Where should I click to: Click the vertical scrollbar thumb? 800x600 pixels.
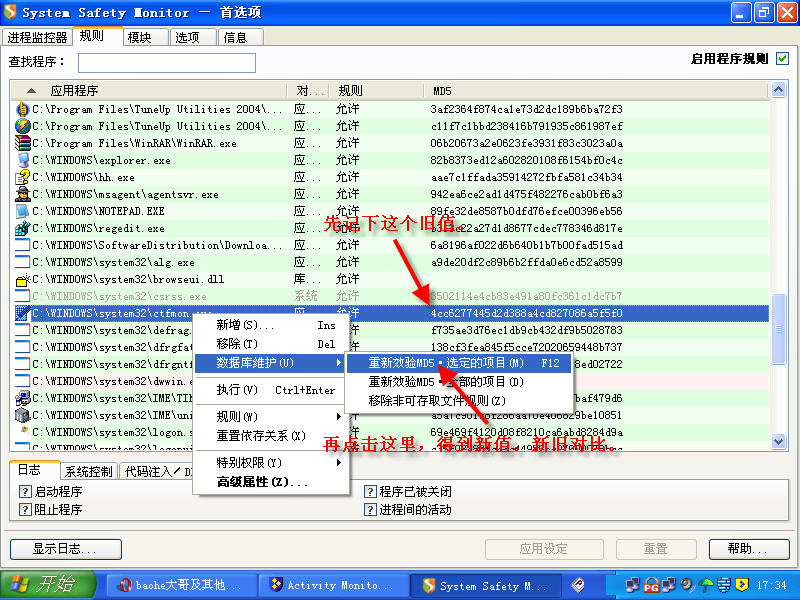tap(778, 329)
